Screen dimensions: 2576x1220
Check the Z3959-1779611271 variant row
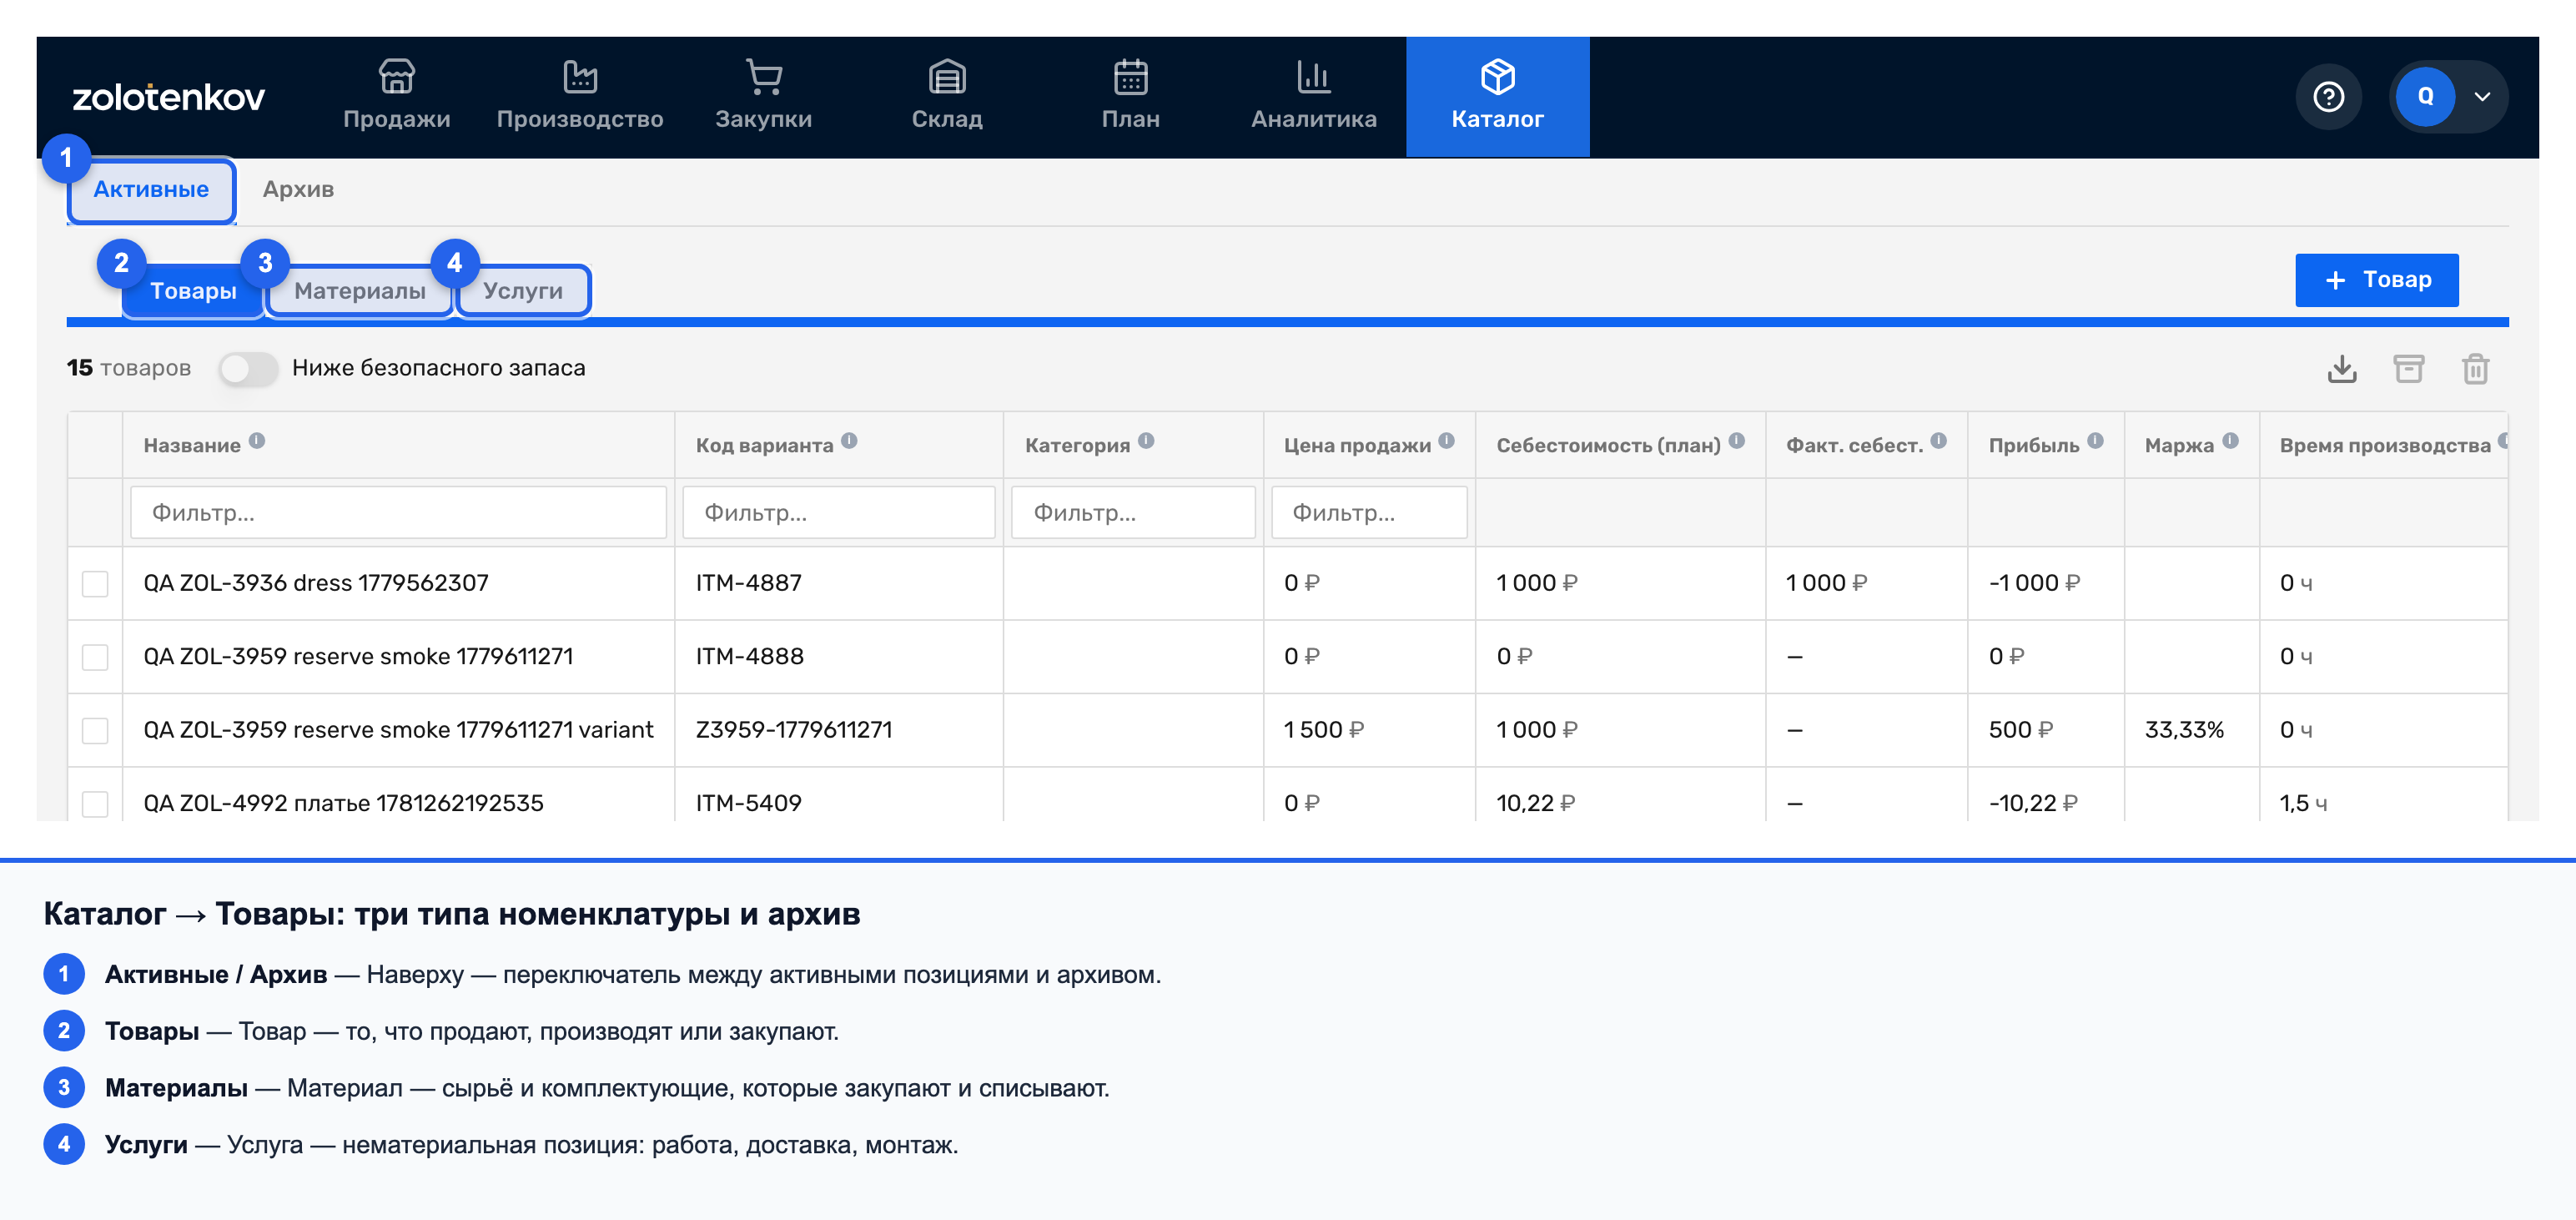pos(95,730)
